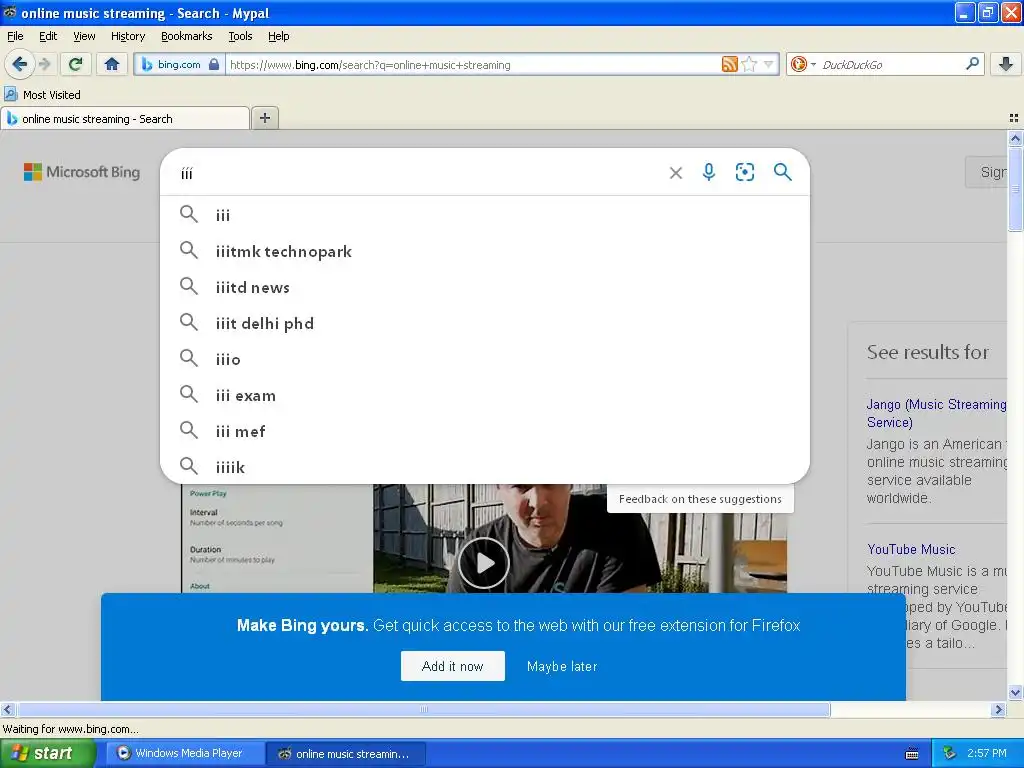
Task: Open the downloads arrow button
Action: 1006,64
